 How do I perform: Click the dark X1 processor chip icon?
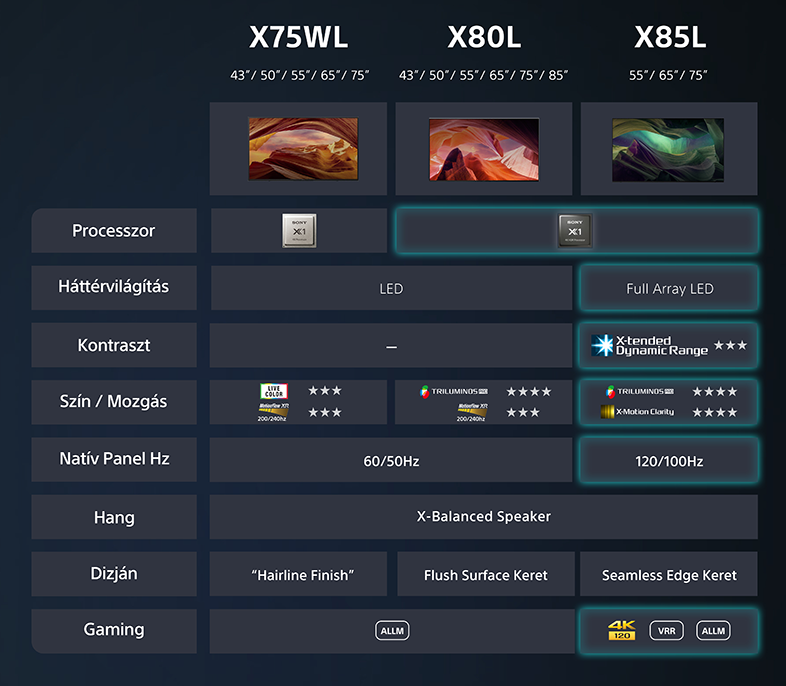575,231
